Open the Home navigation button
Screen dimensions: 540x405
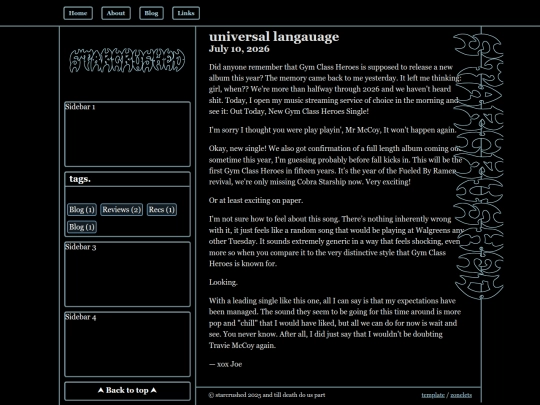coord(78,13)
